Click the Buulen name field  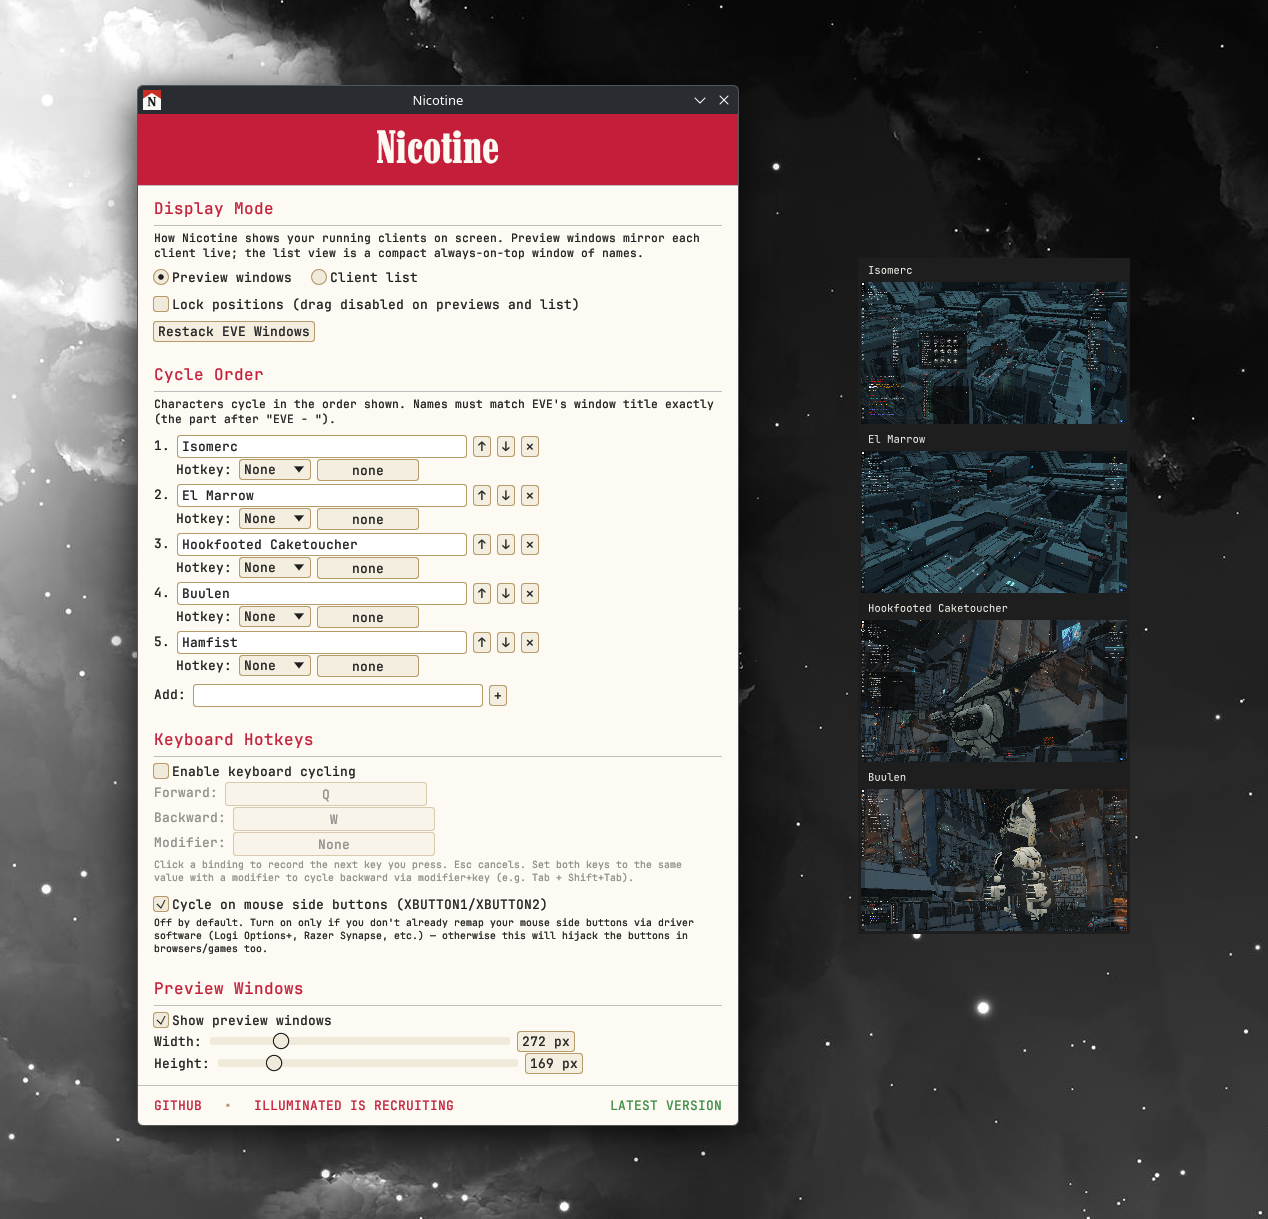[322, 593]
